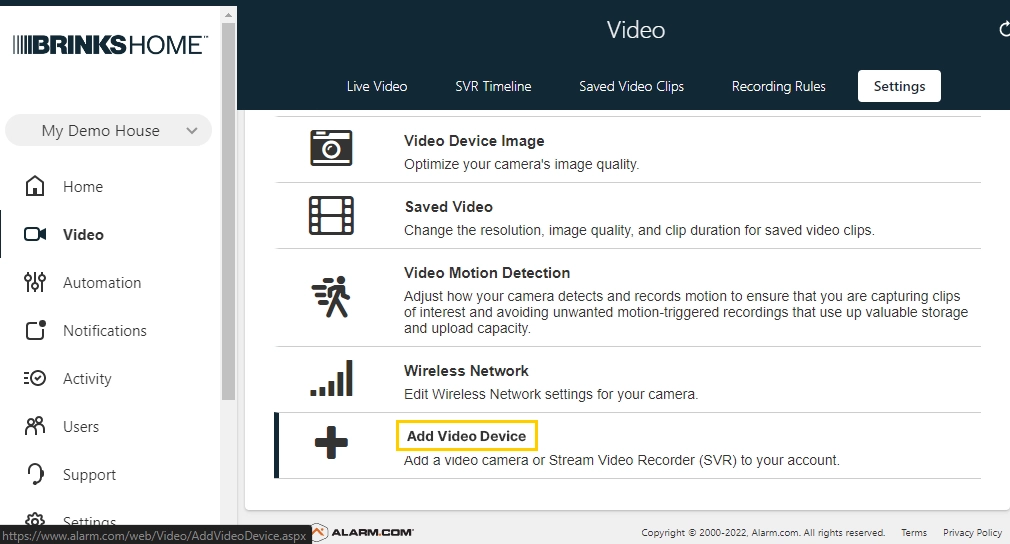Screen dimensions: 1010x544
Task: Select the Settings tab in Video header
Action: point(899,86)
